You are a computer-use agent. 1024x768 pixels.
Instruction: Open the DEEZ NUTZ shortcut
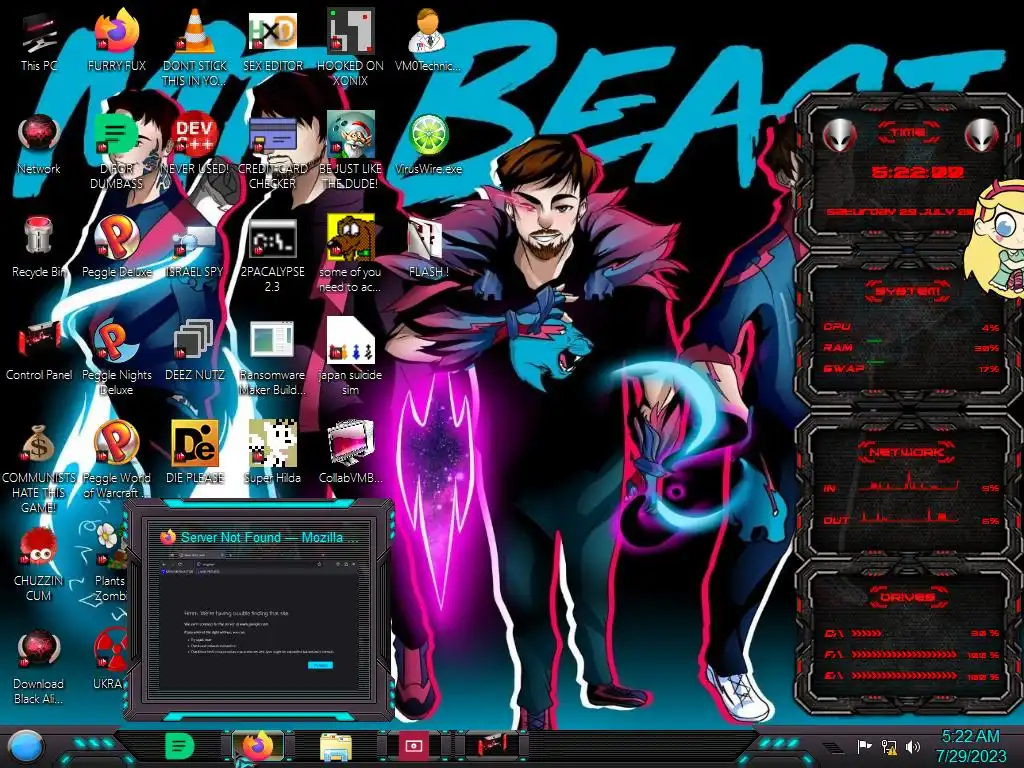[x=195, y=351]
